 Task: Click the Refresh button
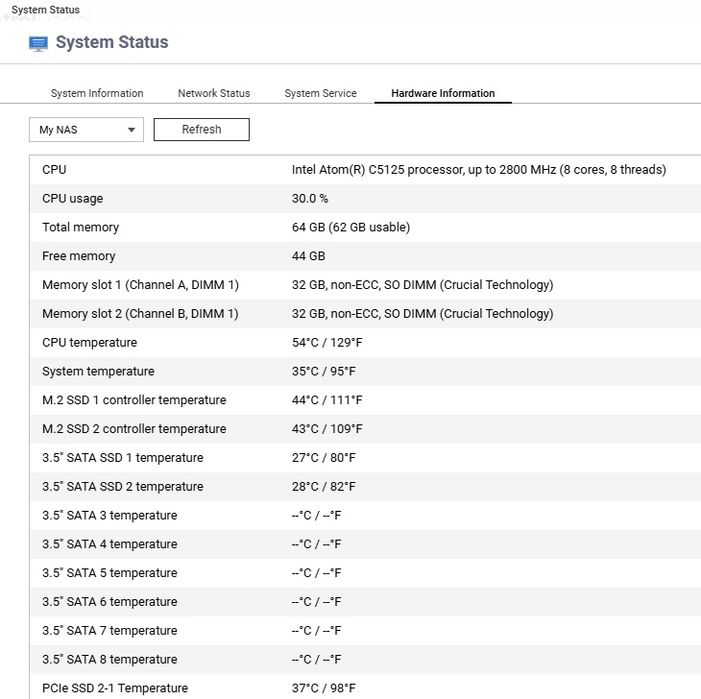click(x=201, y=130)
